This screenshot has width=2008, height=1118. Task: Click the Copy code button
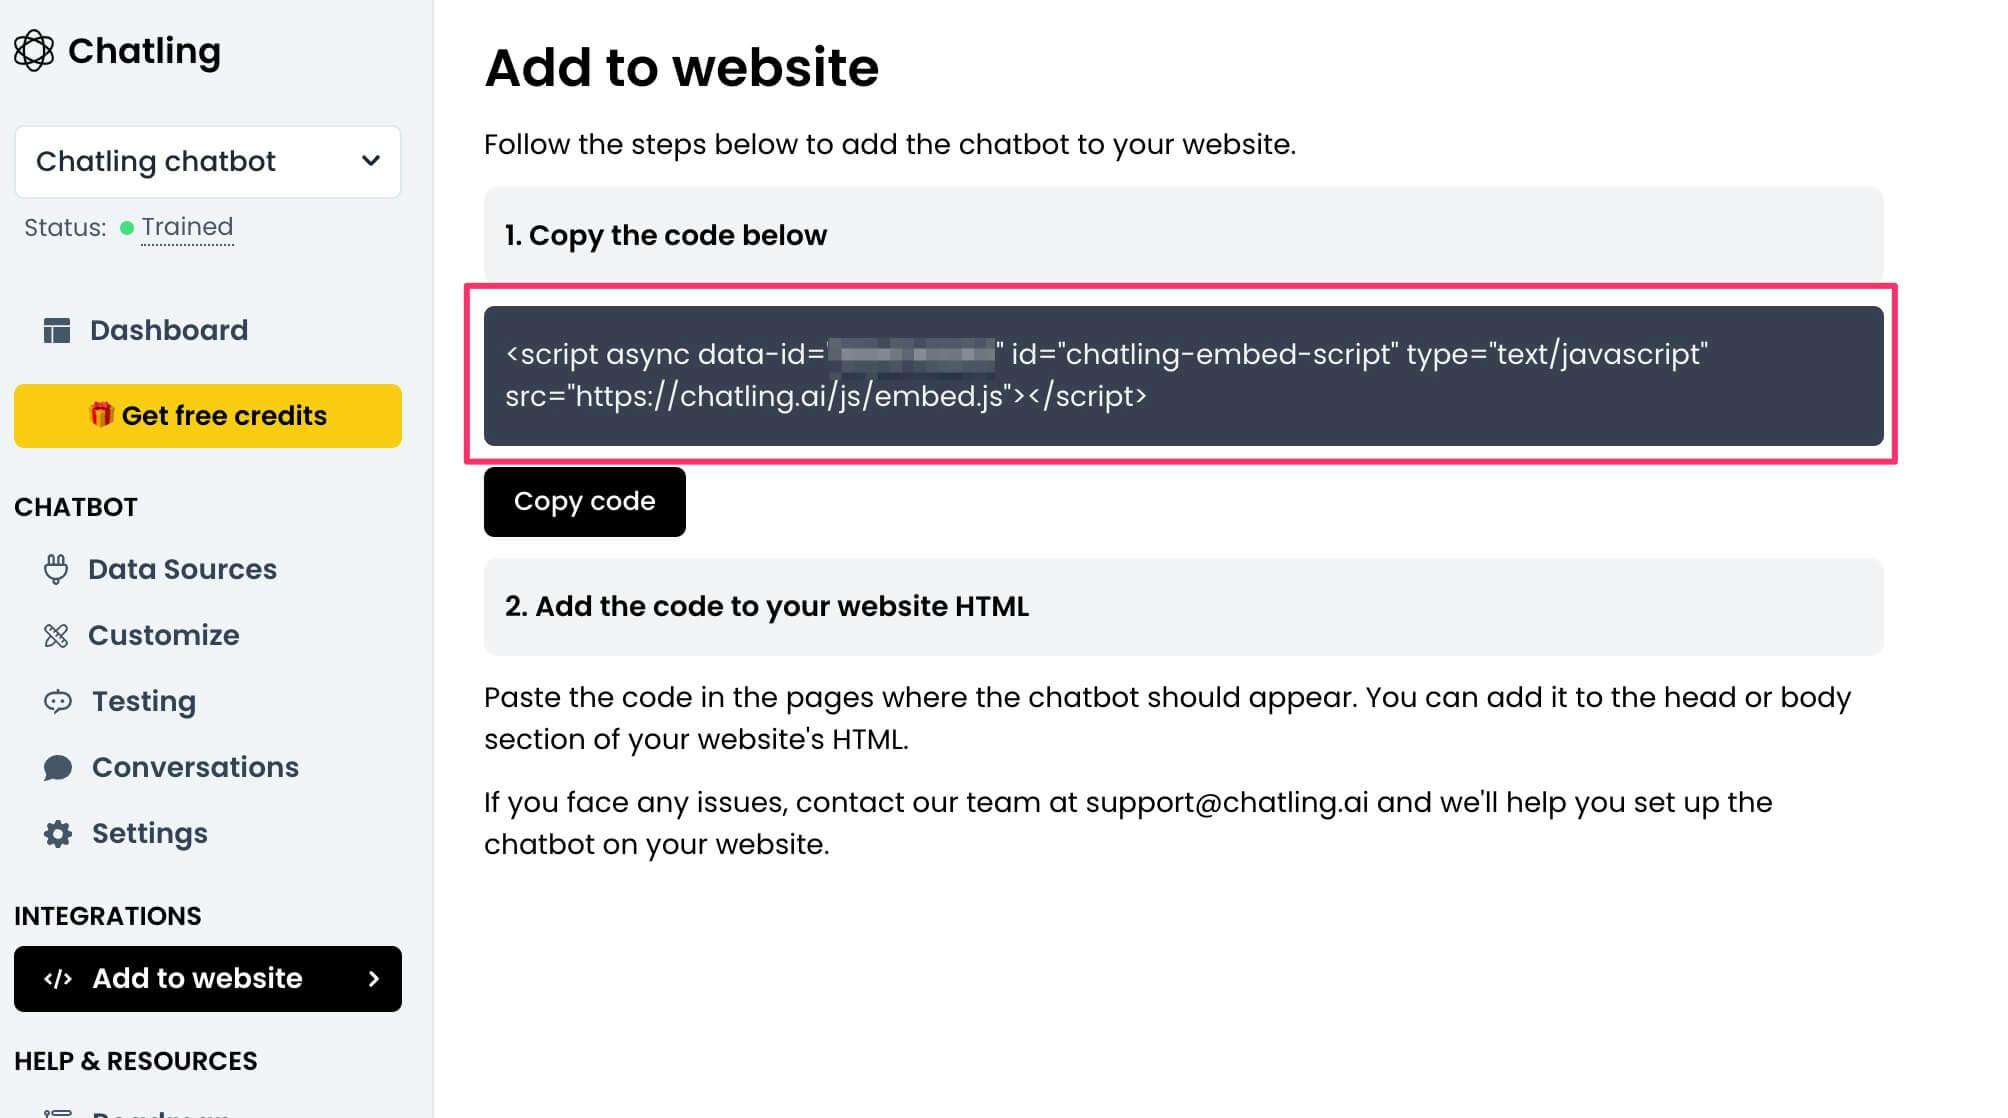click(x=584, y=500)
